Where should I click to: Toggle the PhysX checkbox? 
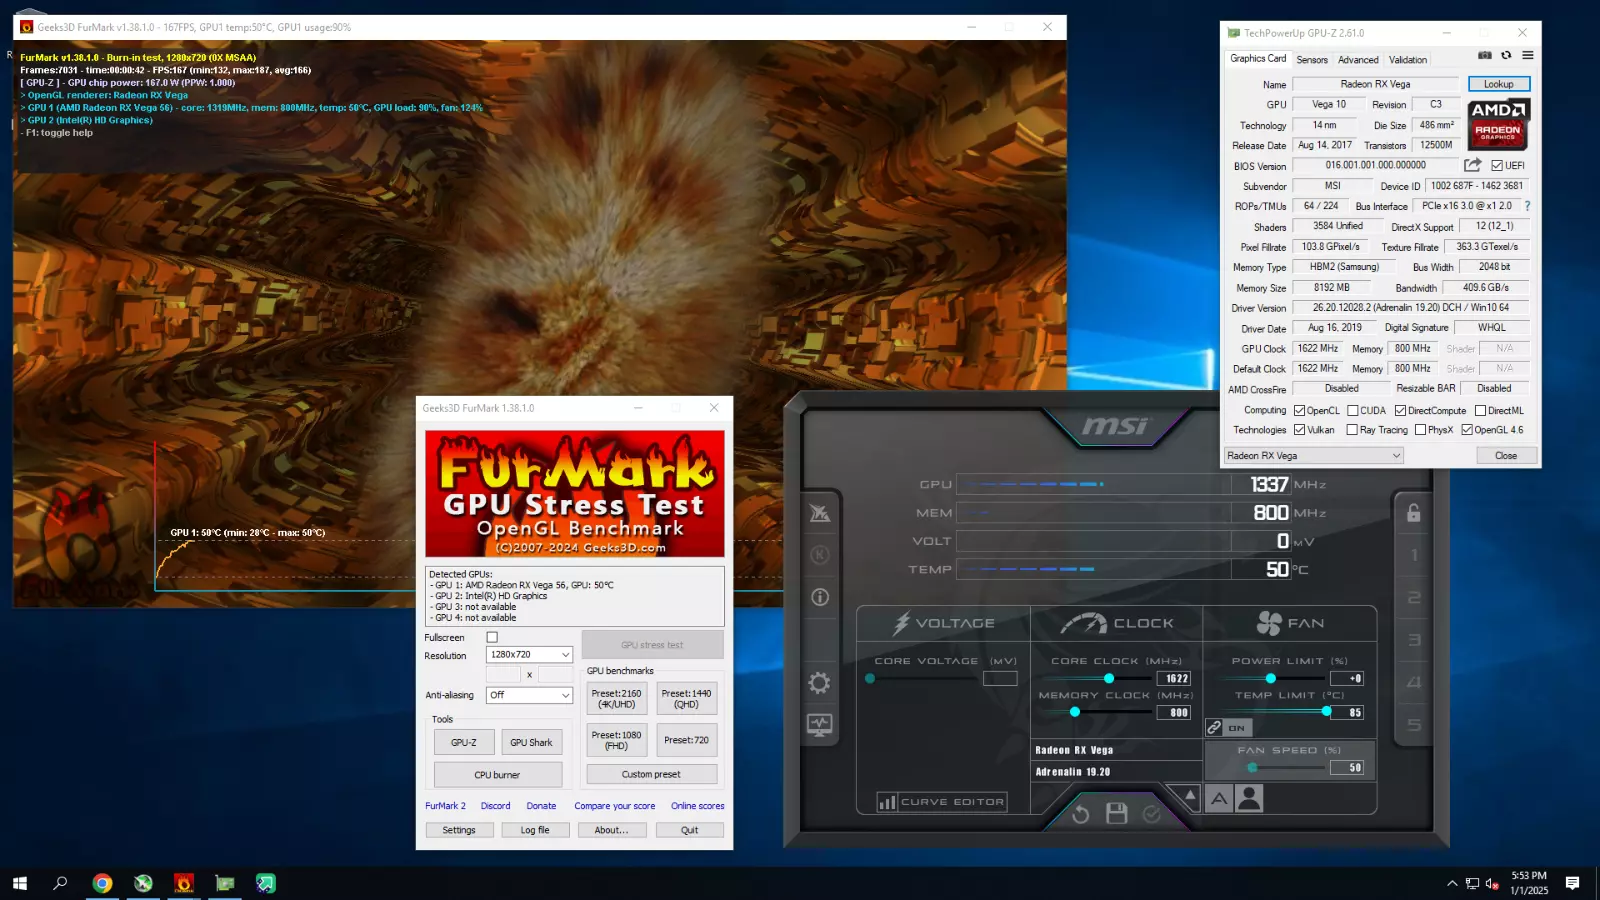point(1420,430)
